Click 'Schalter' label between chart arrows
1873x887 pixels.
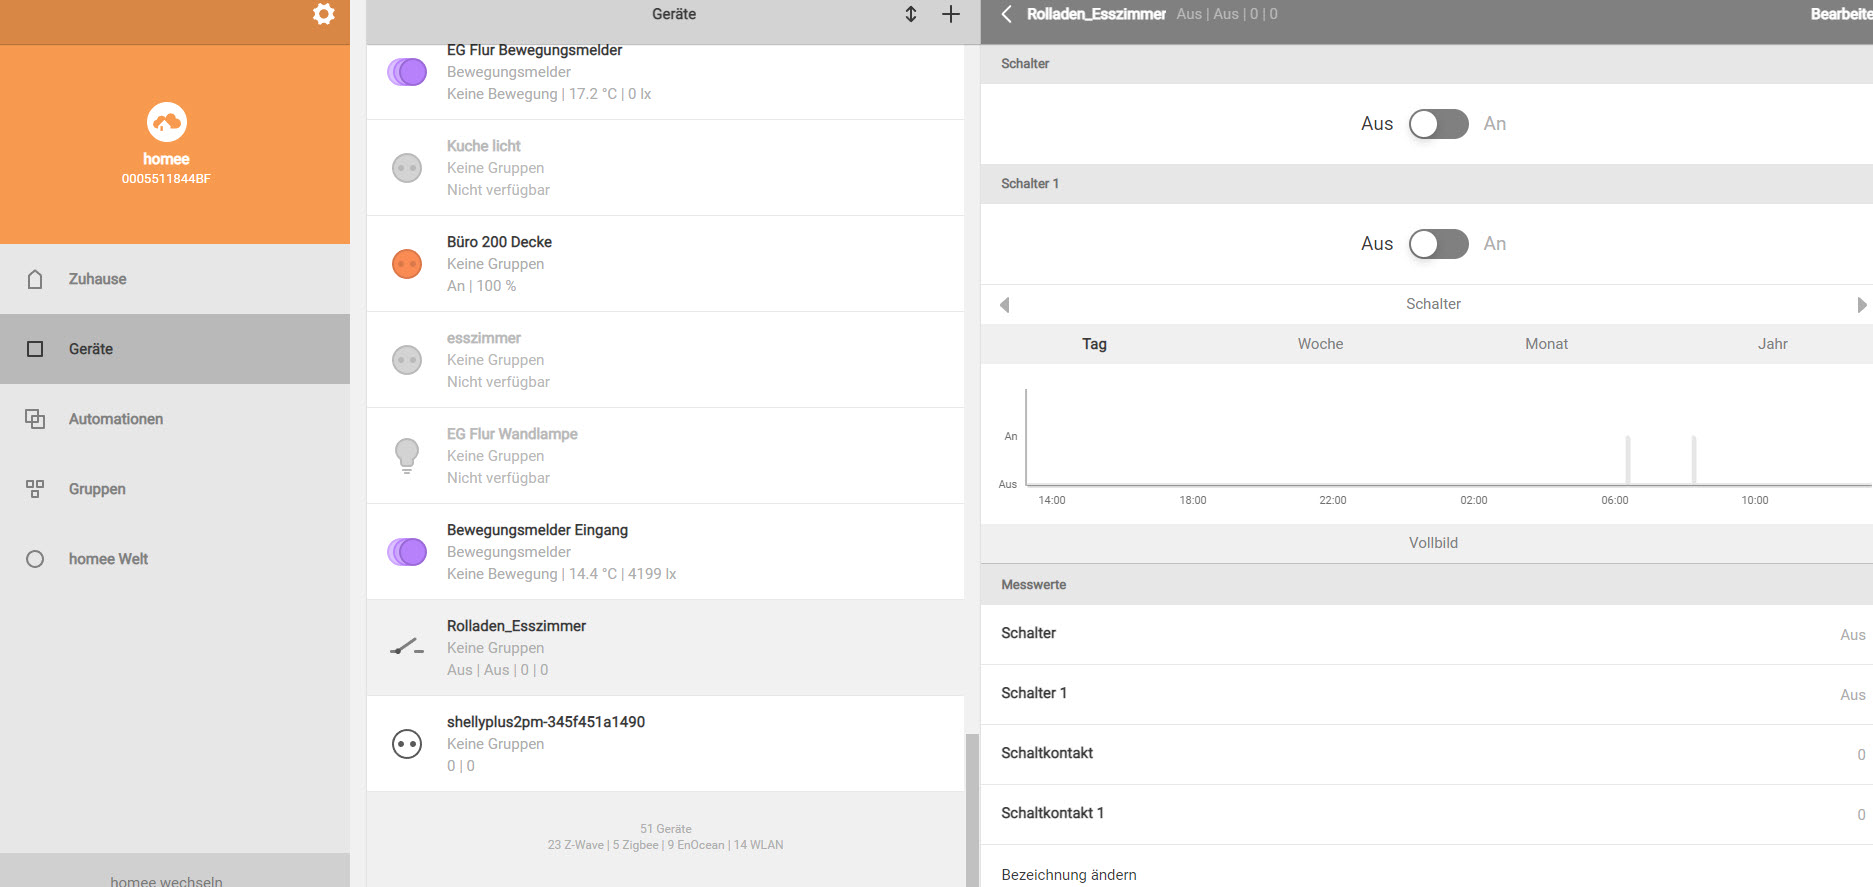1433,304
